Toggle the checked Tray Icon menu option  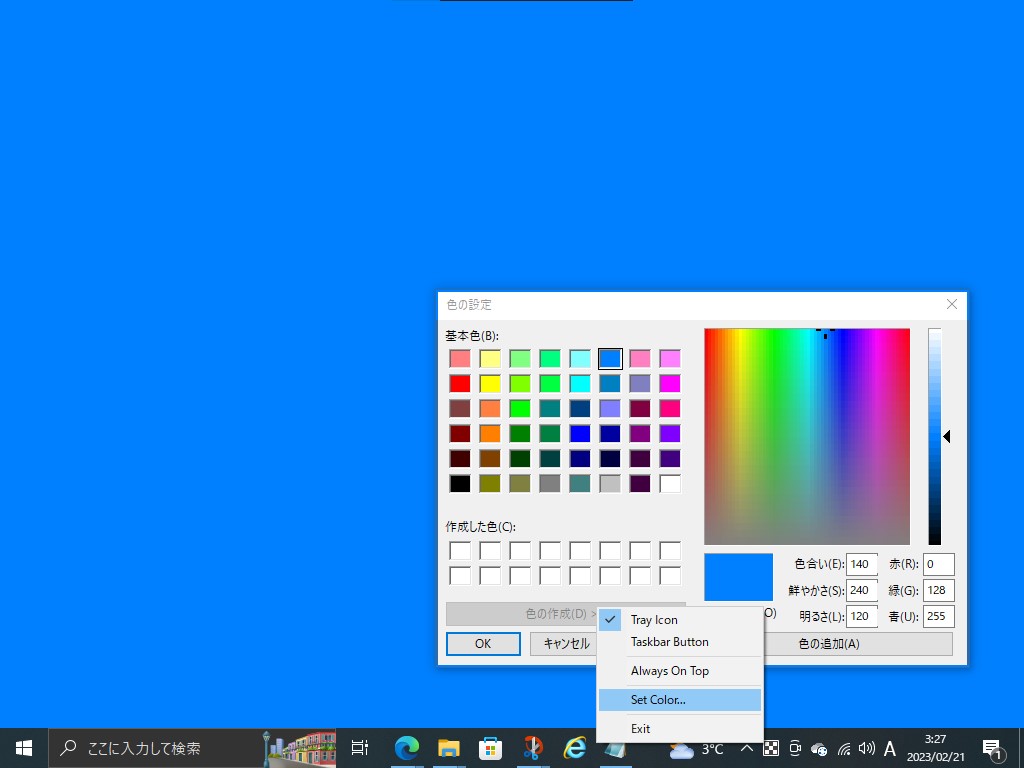point(679,620)
